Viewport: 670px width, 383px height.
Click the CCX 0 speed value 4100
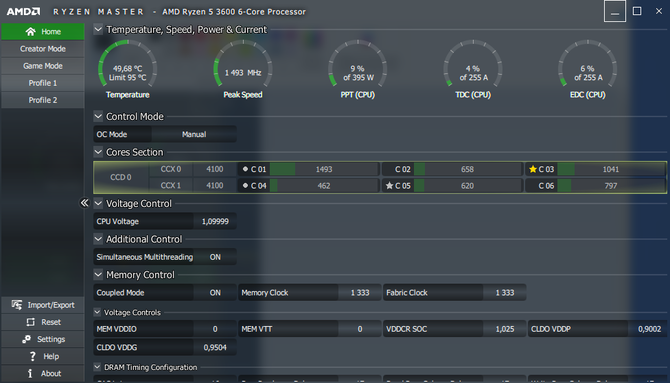click(215, 169)
